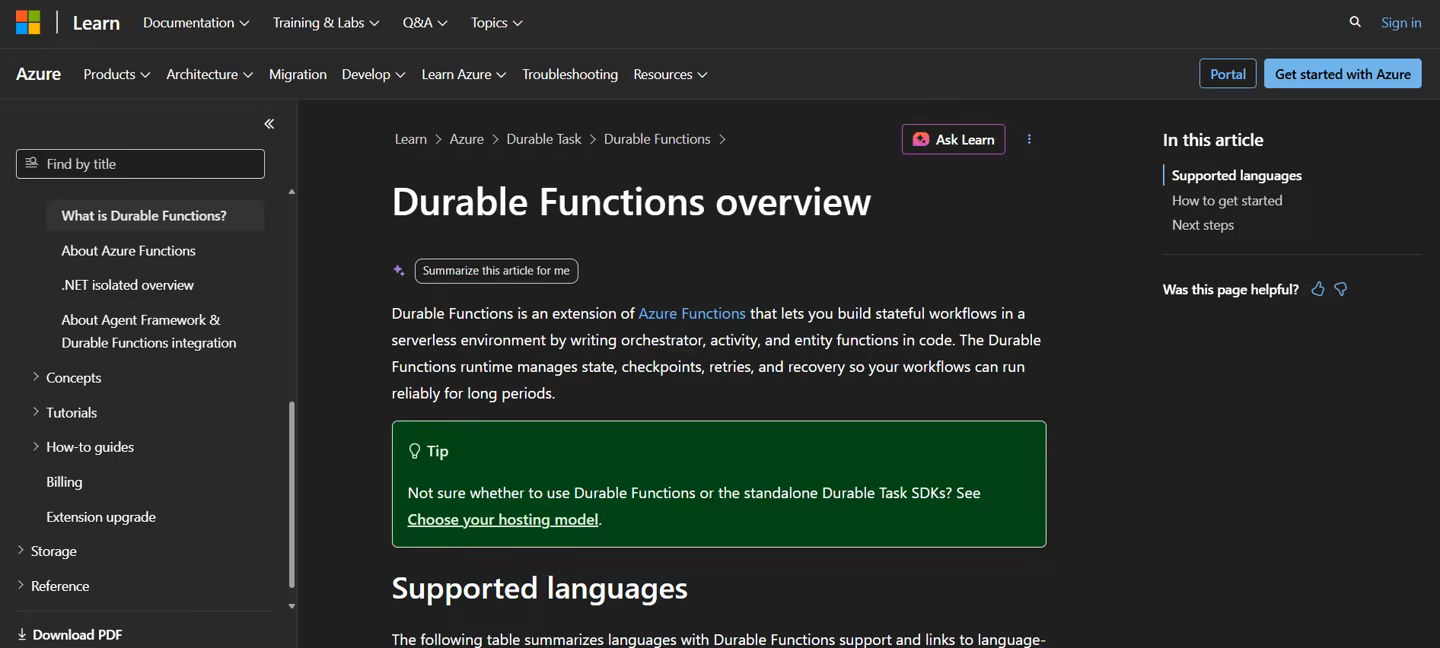Open the more actions vertical dots menu
Image resolution: width=1440 pixels, height=648 pixels.
tap(1029, 139)
